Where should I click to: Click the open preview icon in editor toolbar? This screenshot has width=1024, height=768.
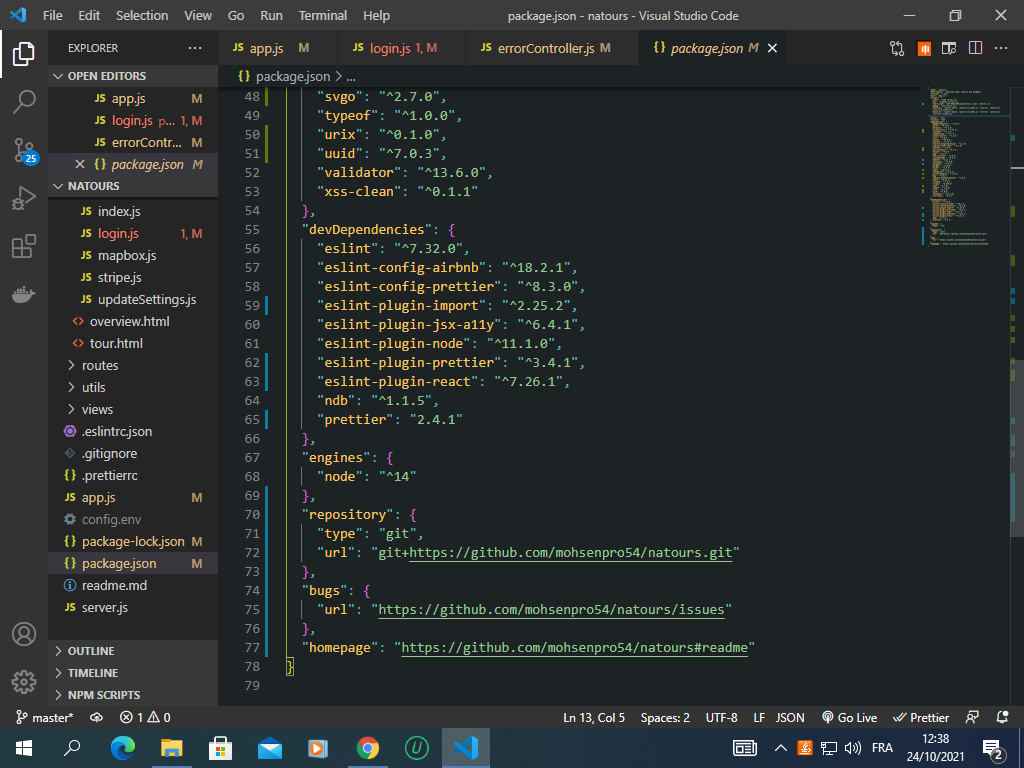point(949,48)
